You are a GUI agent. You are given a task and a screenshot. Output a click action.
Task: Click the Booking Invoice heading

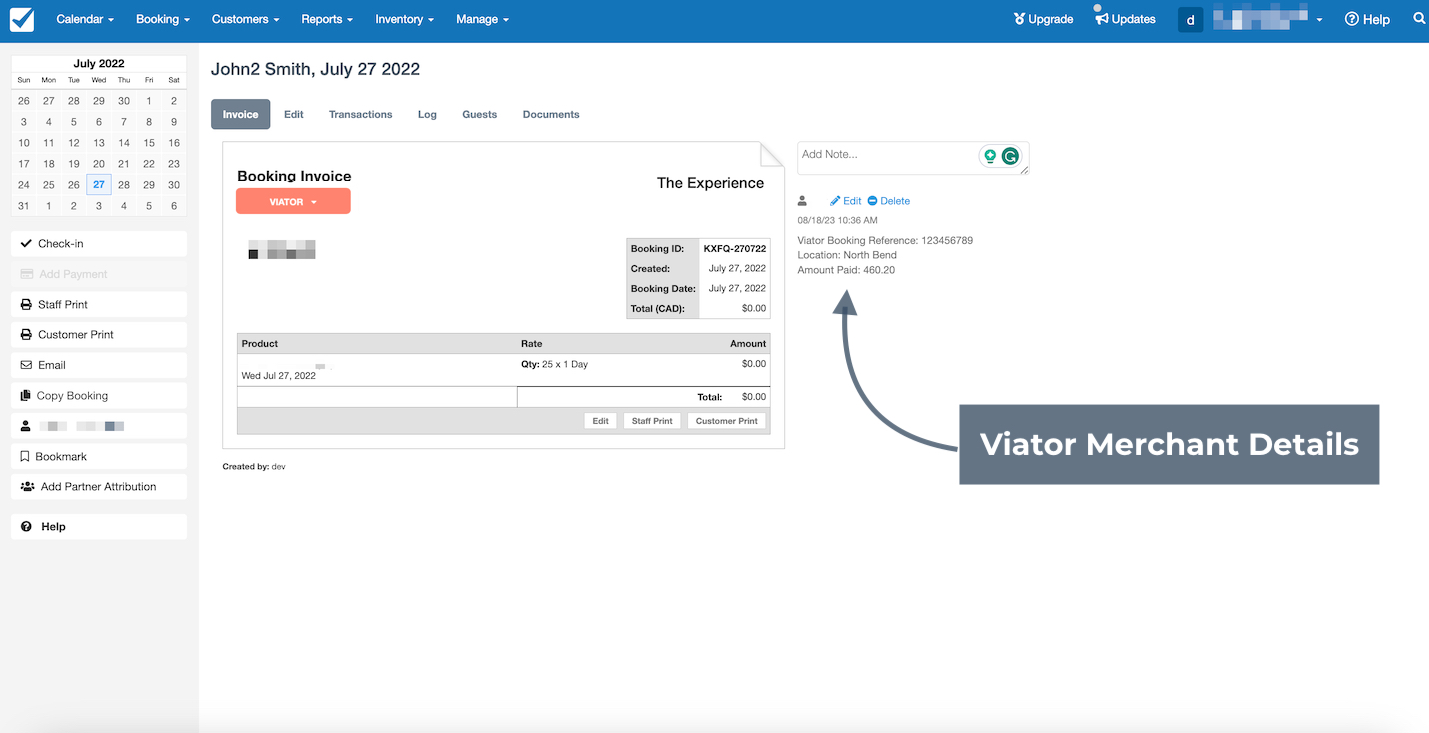click(294, 176)
